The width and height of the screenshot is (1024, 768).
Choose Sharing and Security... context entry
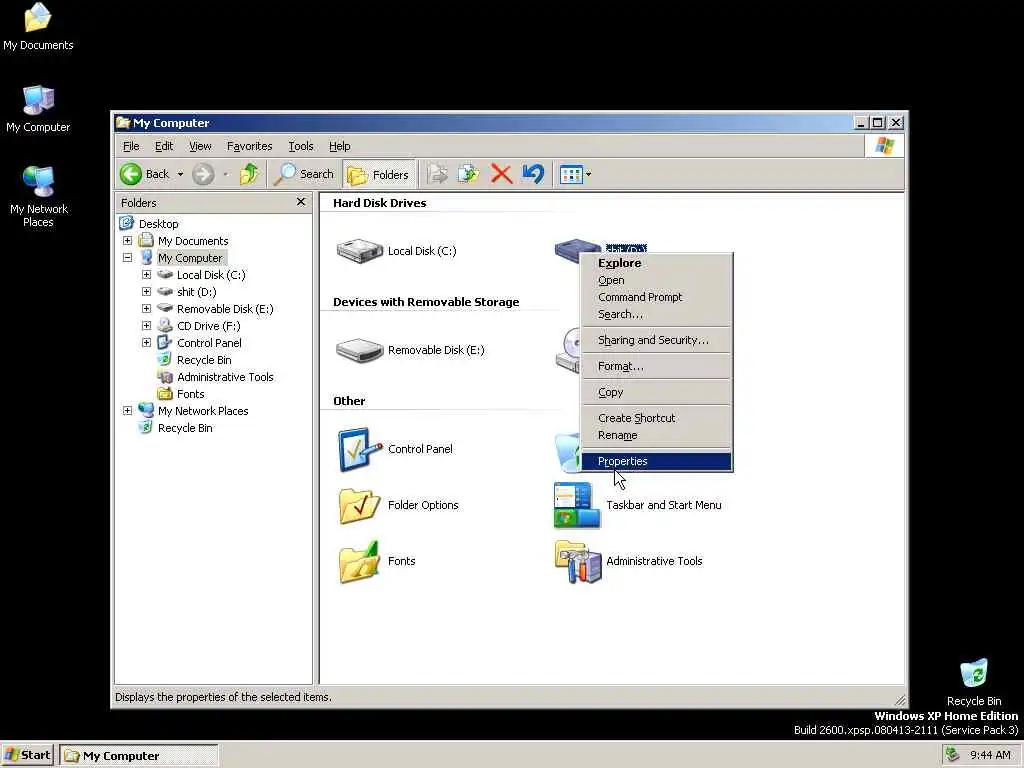tap(656, 340)
